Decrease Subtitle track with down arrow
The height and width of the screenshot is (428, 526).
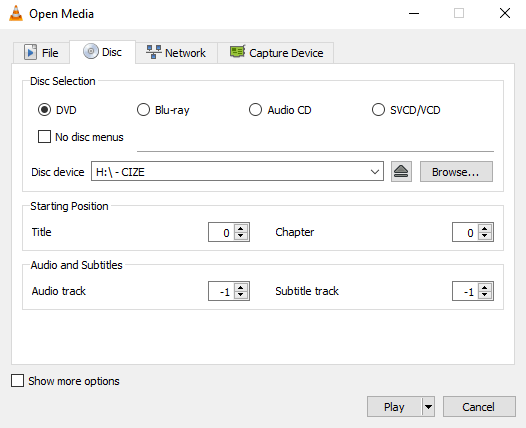[484, 295]
